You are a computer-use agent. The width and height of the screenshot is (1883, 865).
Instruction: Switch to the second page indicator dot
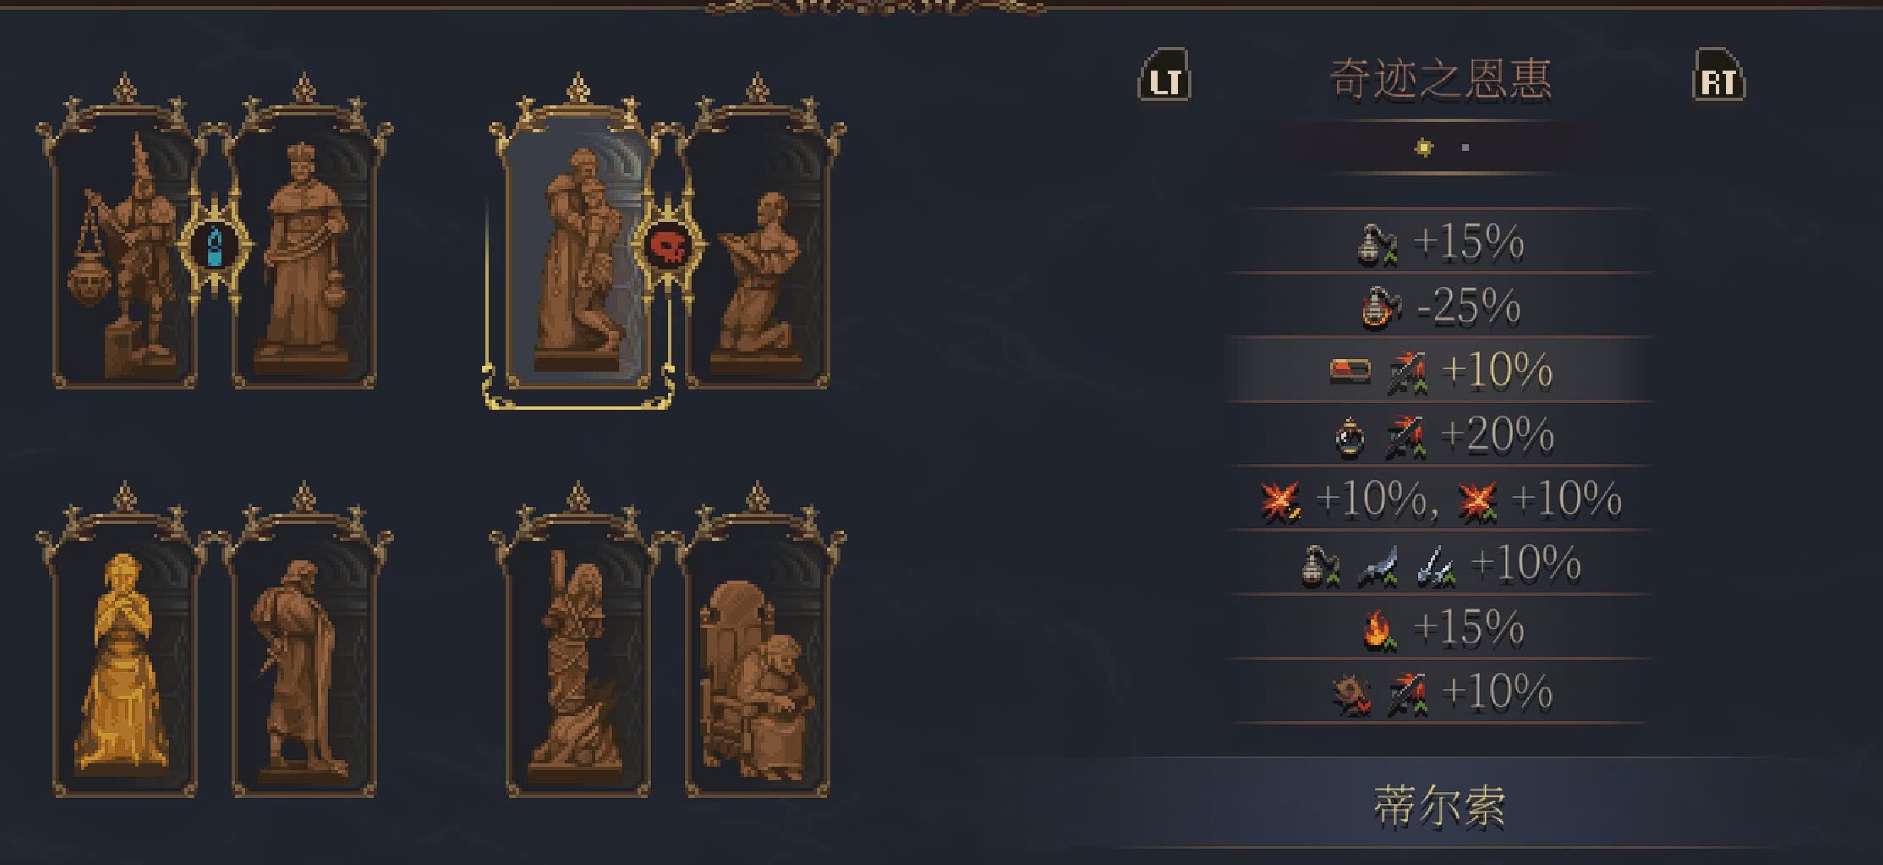coord(1465,148)
